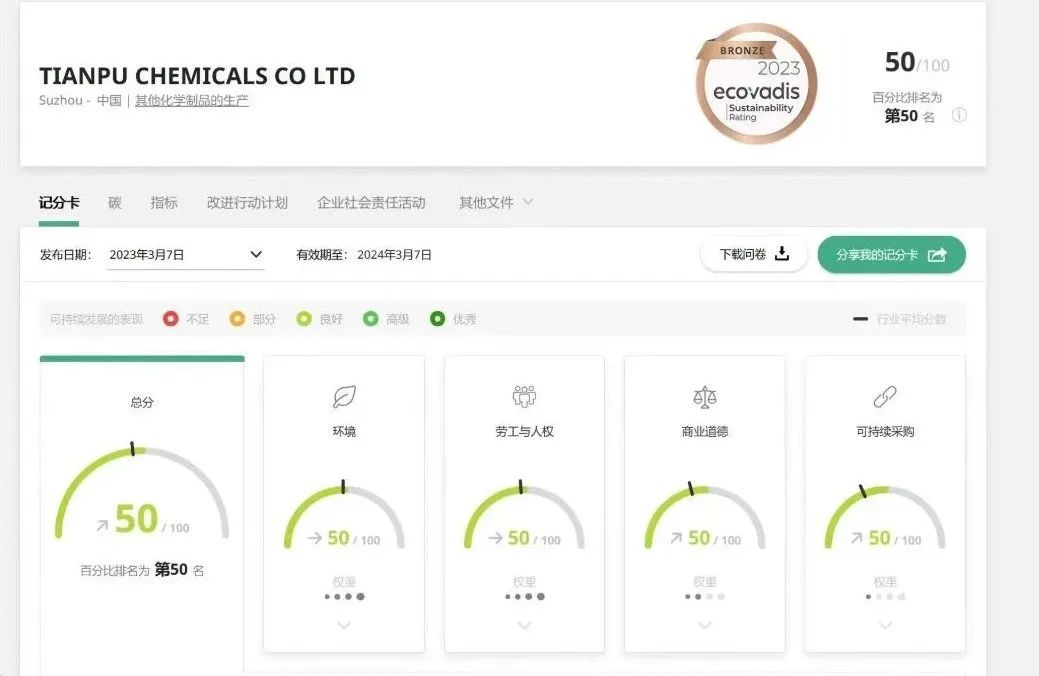Click the trend arrow beside 总分 score
This screenshot has height=676, width=1039.
coord(102,526)
